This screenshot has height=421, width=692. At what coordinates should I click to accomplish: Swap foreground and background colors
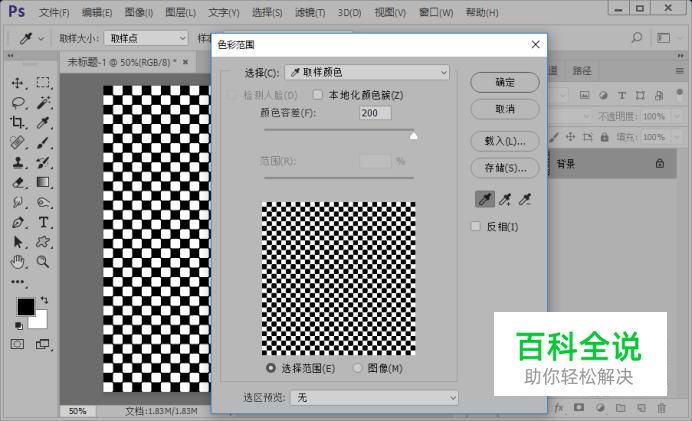coord(44,300)
